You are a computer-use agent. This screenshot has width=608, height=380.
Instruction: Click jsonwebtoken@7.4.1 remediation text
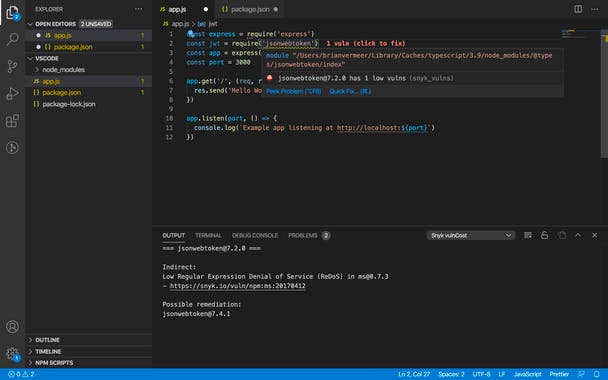click(196, 314)
